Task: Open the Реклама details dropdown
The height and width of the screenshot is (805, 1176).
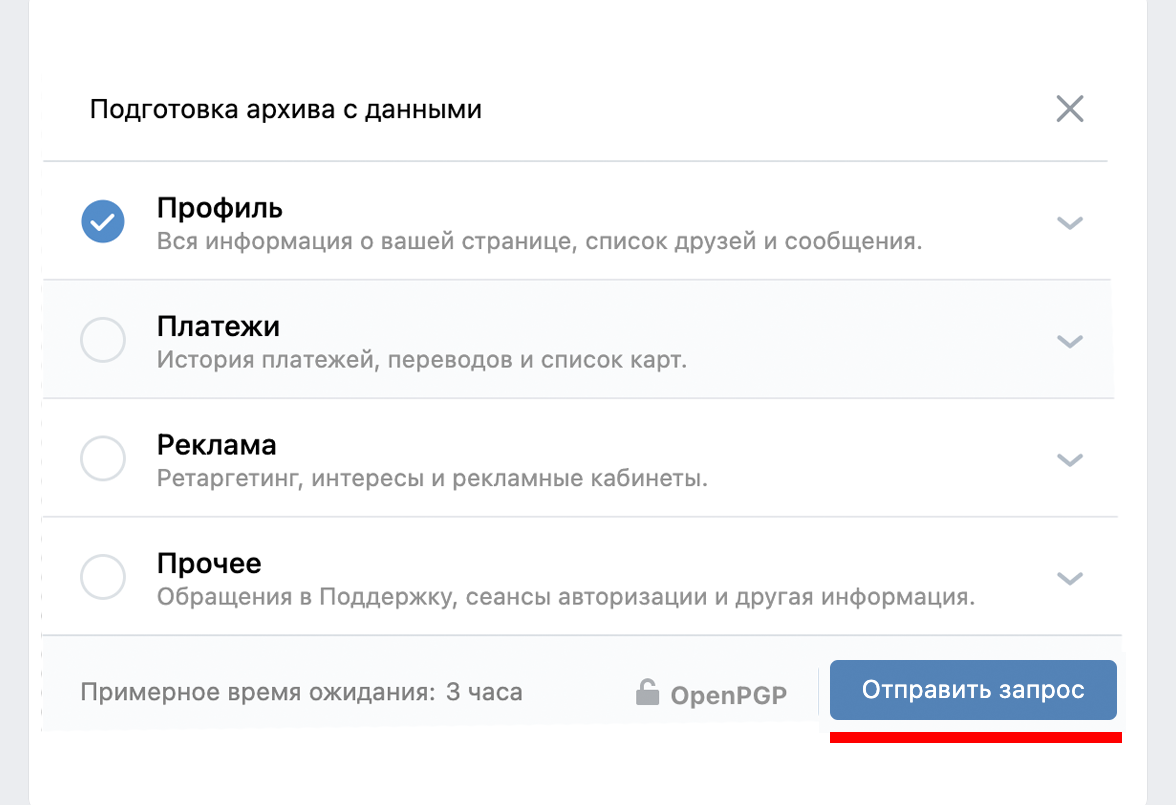Action: coord(1069,460)
